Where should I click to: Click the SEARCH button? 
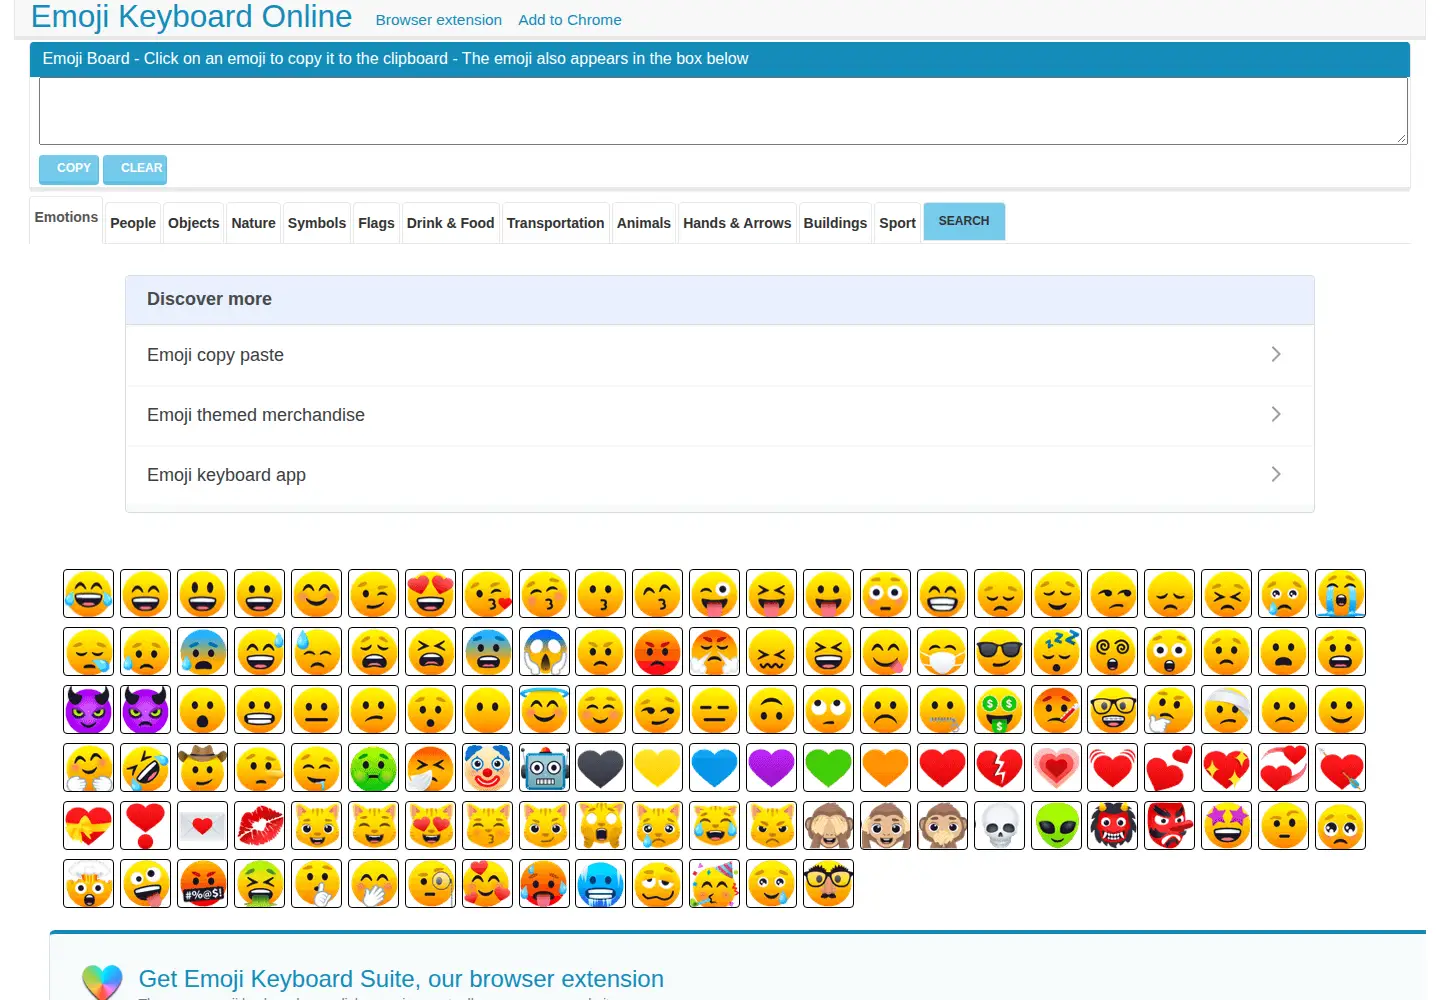[x=964, y=221]
